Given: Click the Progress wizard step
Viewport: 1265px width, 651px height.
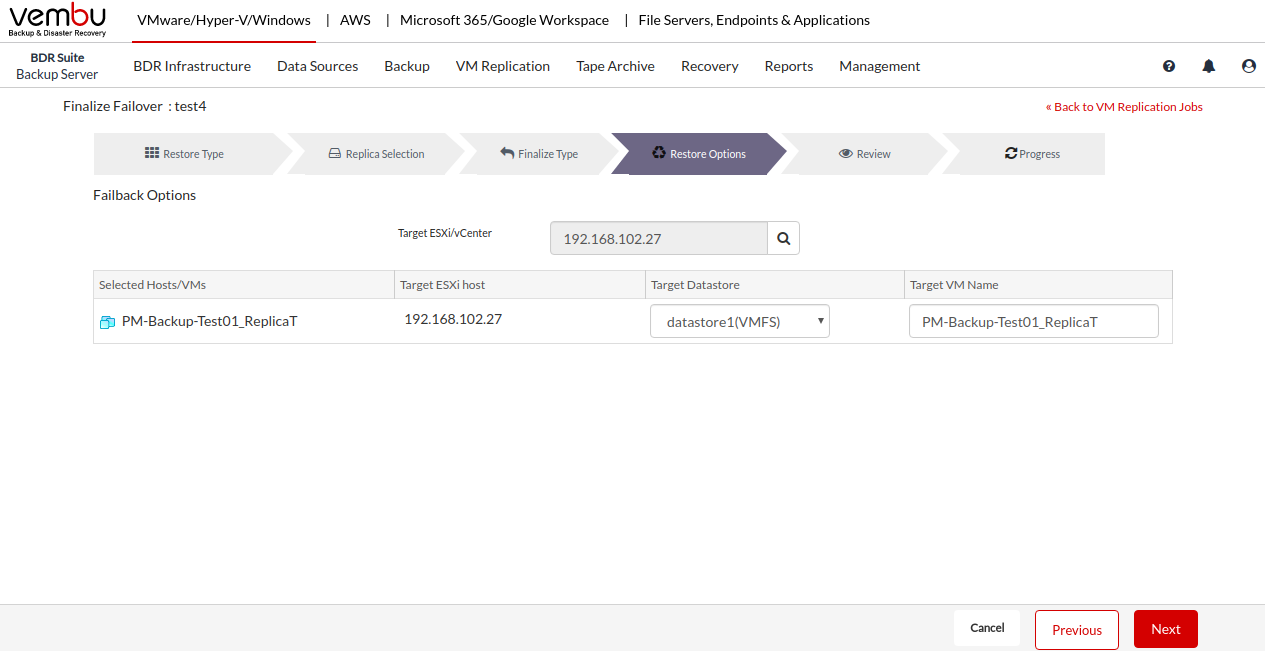Looking at the screenshot, I should (1032, 154).
